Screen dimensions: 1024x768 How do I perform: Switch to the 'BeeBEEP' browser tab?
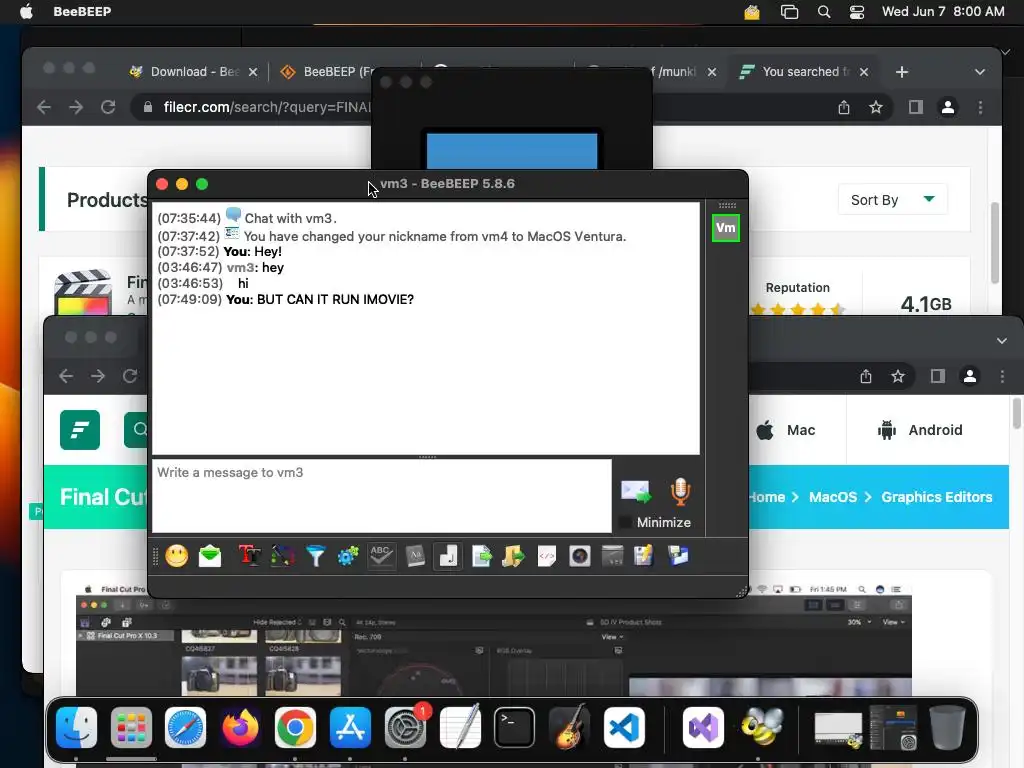tap(338, 72)
